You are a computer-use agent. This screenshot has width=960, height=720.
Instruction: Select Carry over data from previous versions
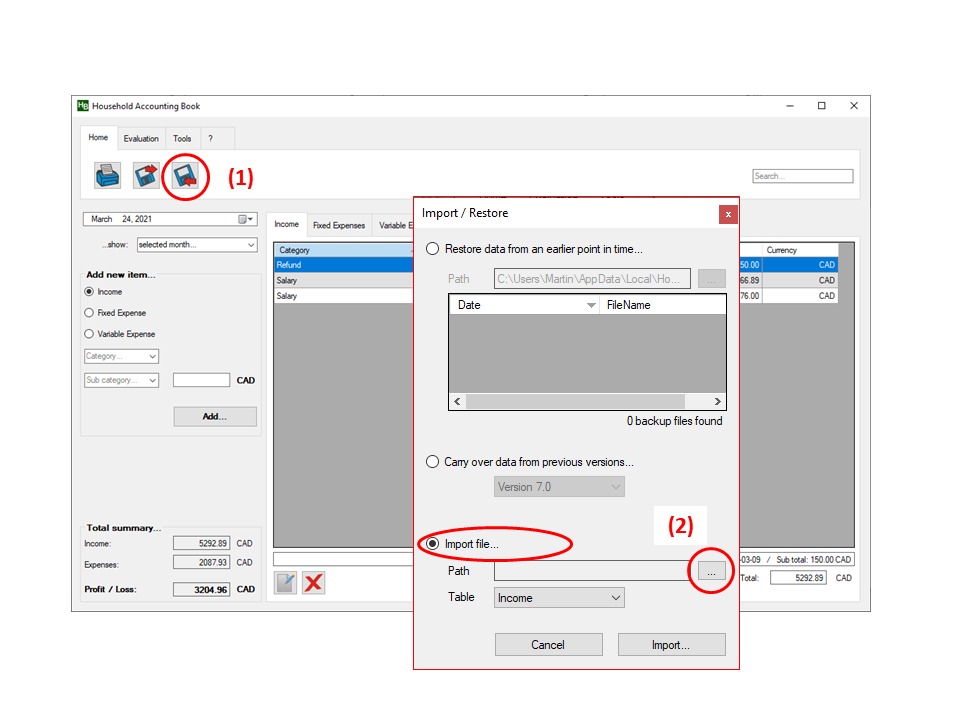pyautogui.click(x=433, y=462)
